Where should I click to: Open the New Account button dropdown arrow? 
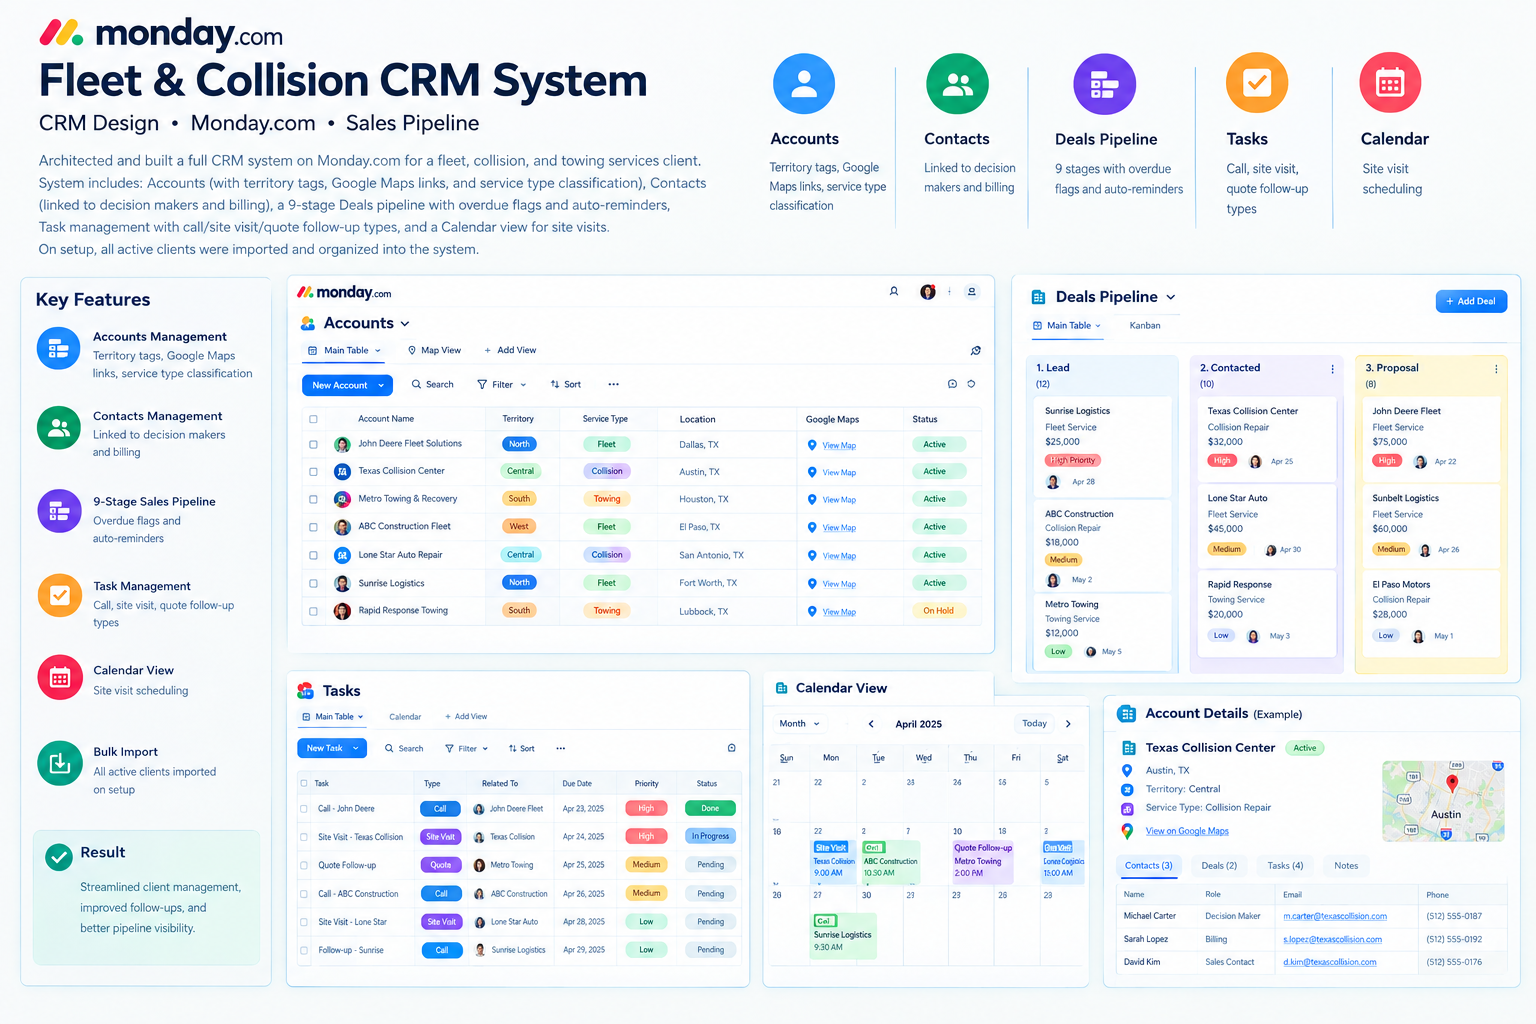pos(380,385)
